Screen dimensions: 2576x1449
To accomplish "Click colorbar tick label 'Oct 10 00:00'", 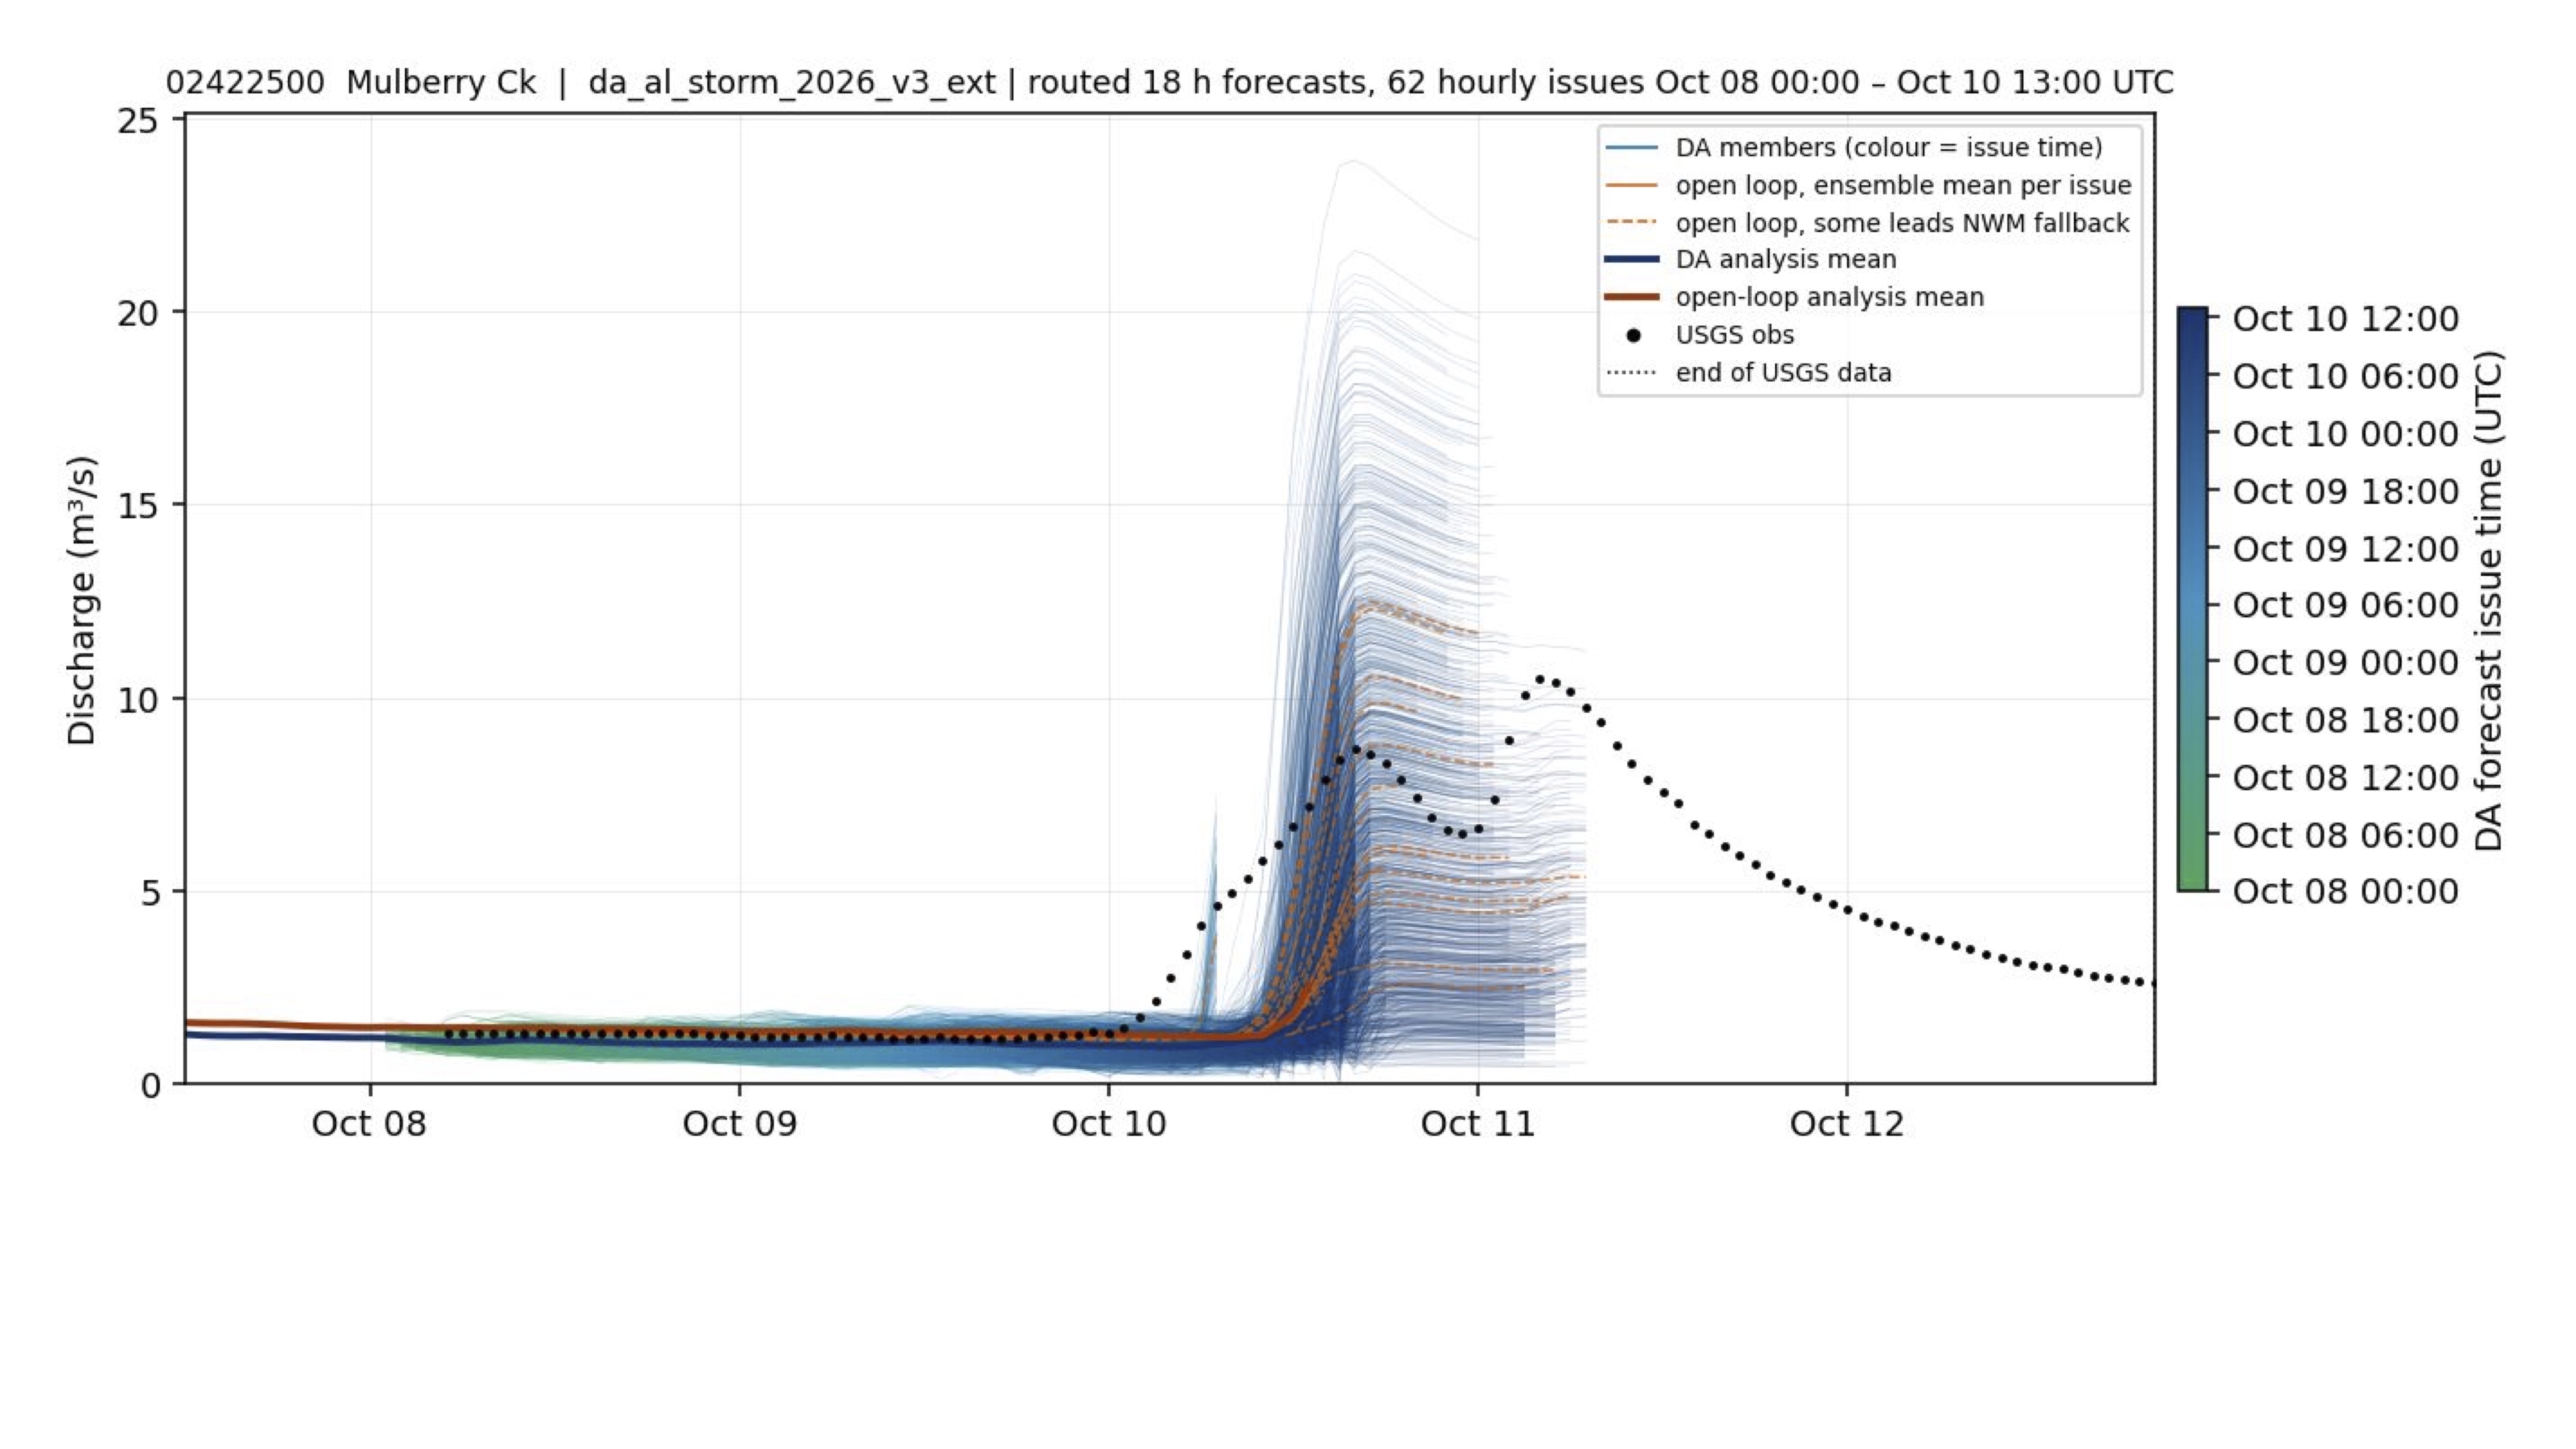I will pyautogui.click(x=2345, y=434).
